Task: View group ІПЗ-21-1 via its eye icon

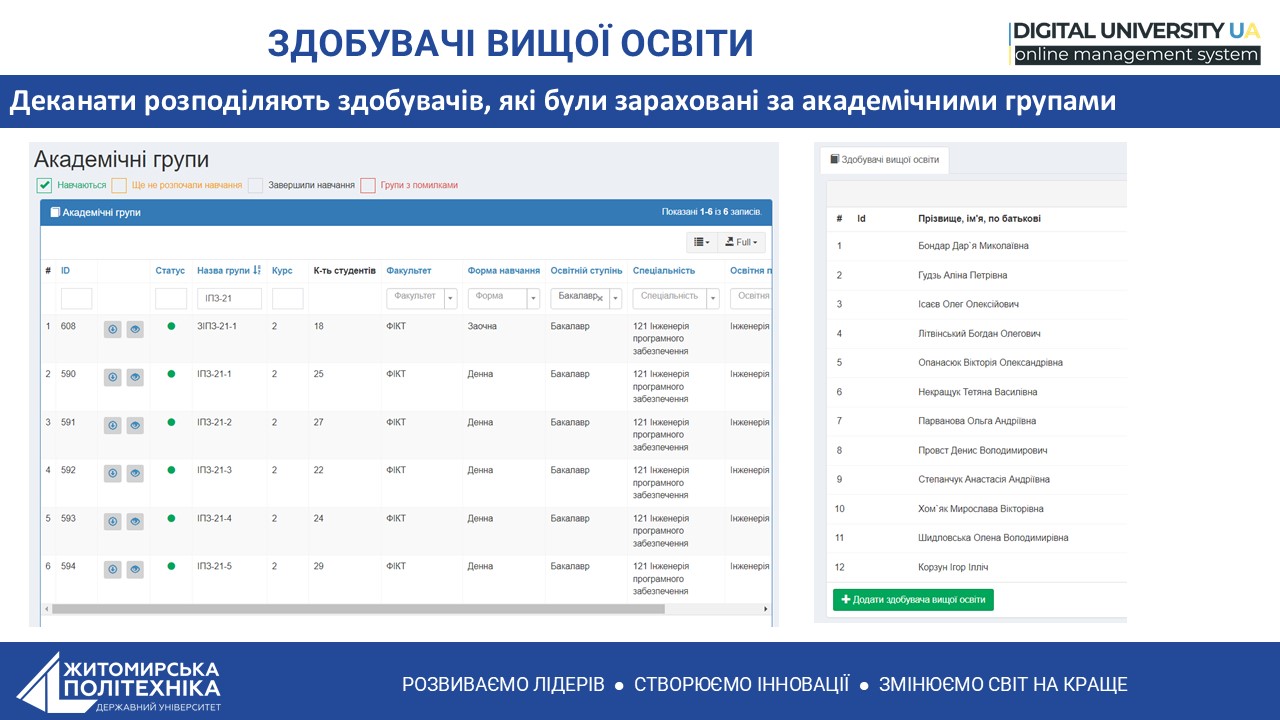Action: (135, 378)
